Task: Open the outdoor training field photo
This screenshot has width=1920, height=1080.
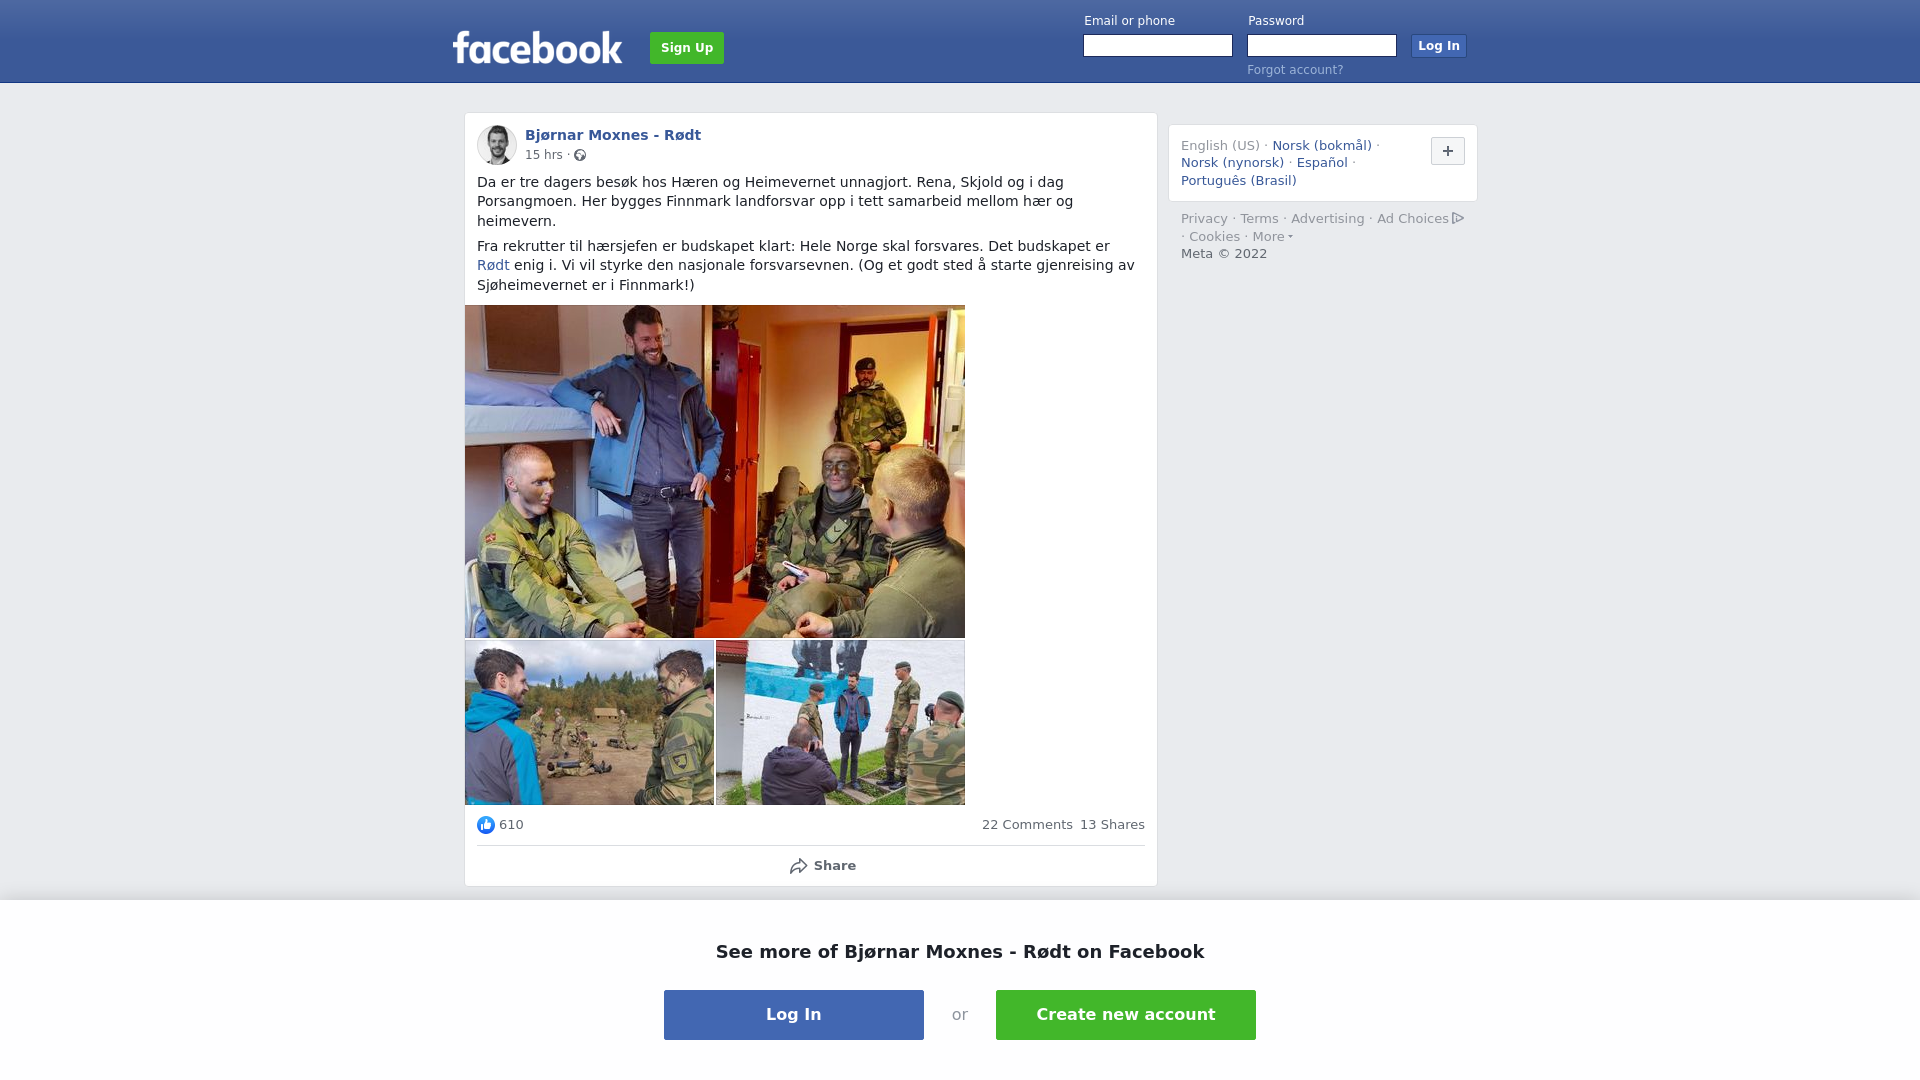Action: [589, 723]
